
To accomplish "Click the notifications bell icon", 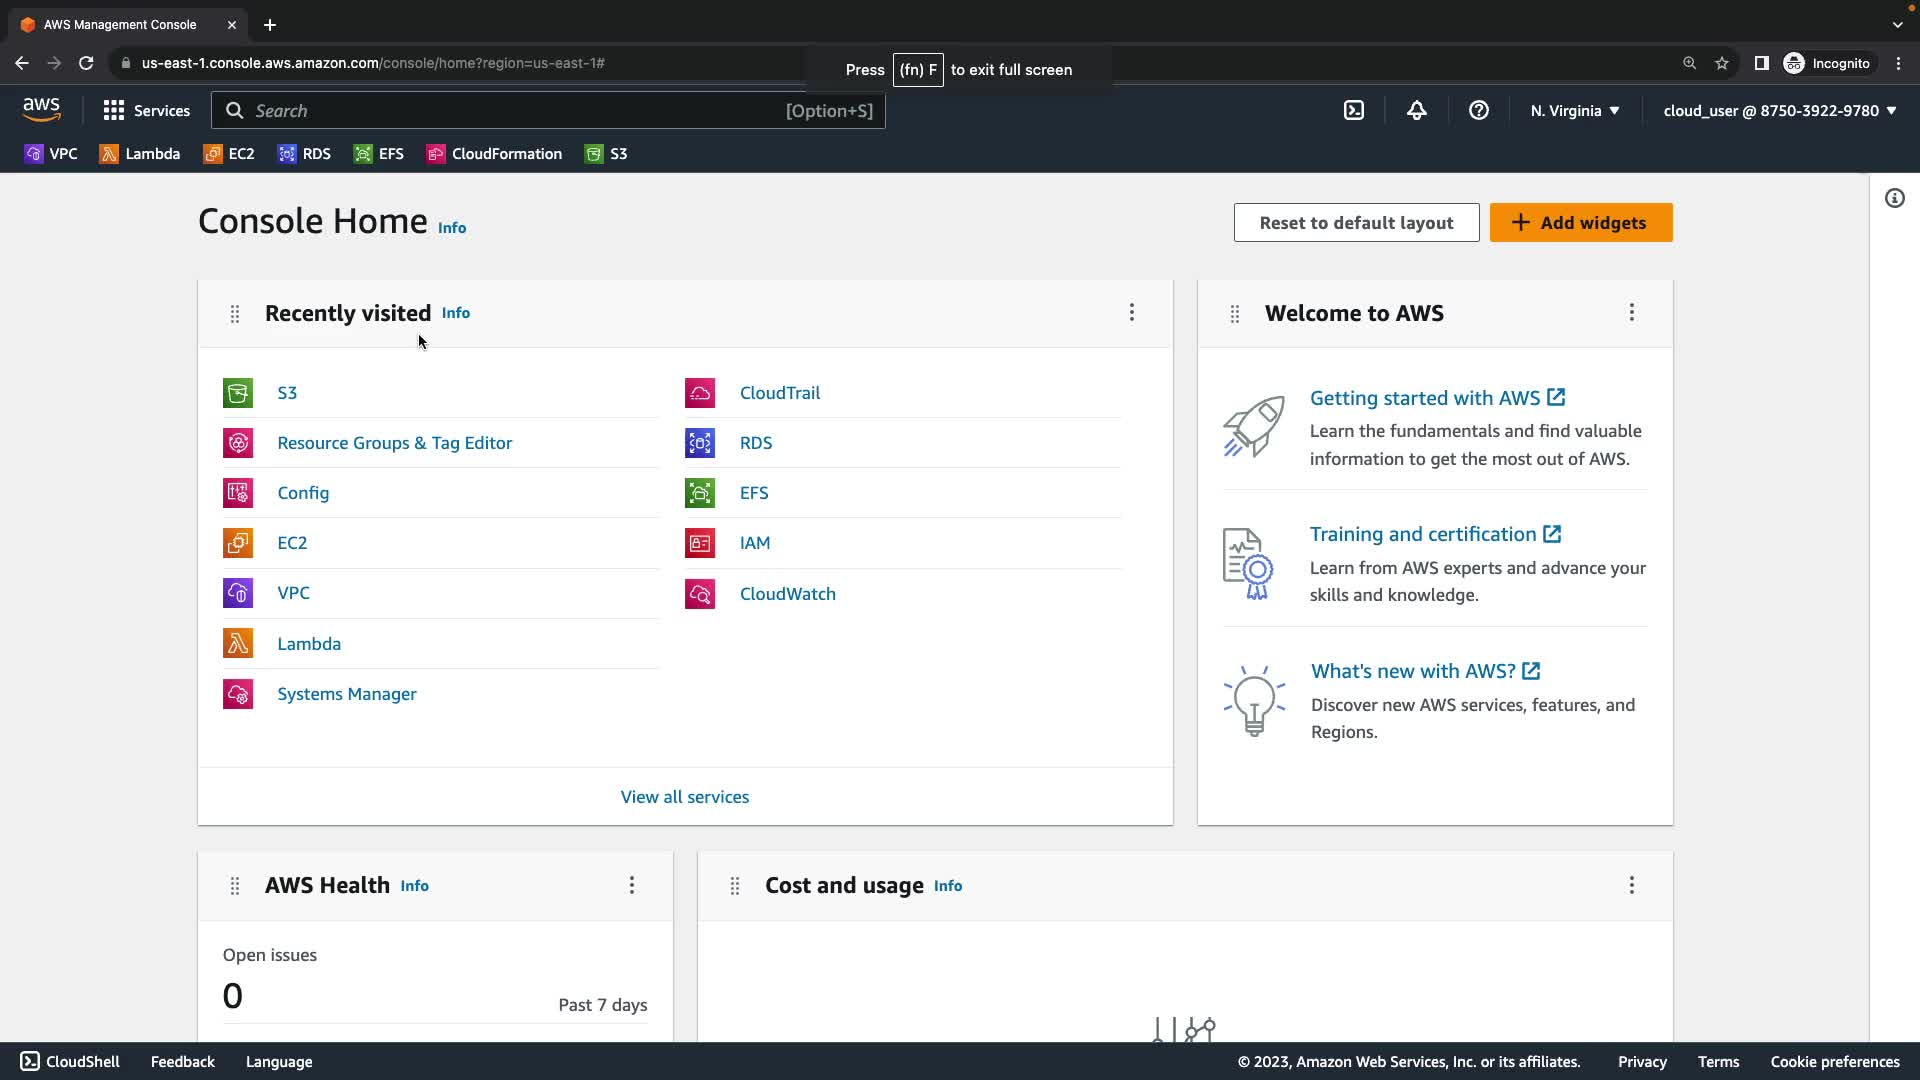I will point(1416,111).
